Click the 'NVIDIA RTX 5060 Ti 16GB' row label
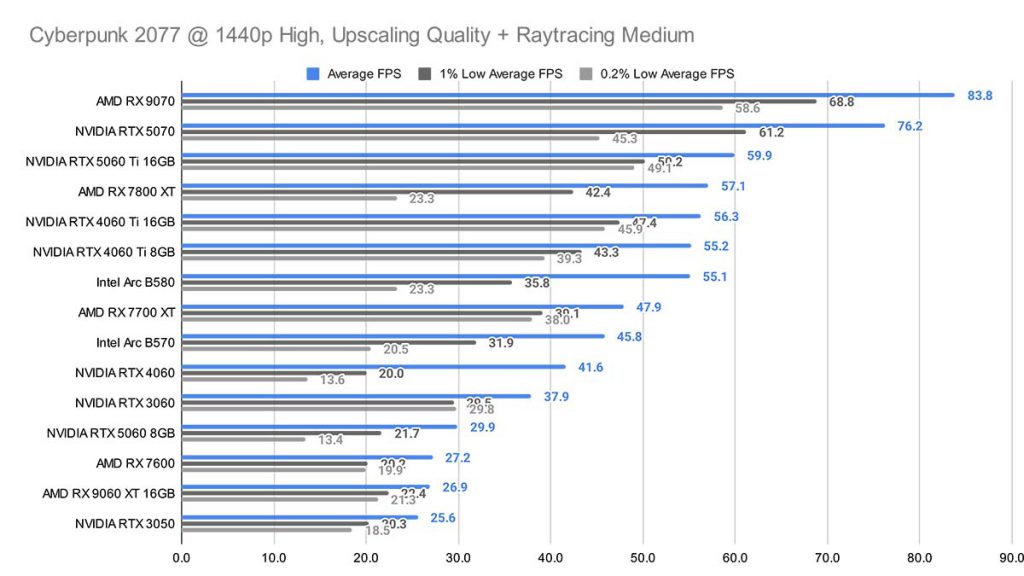 (101, 161)
